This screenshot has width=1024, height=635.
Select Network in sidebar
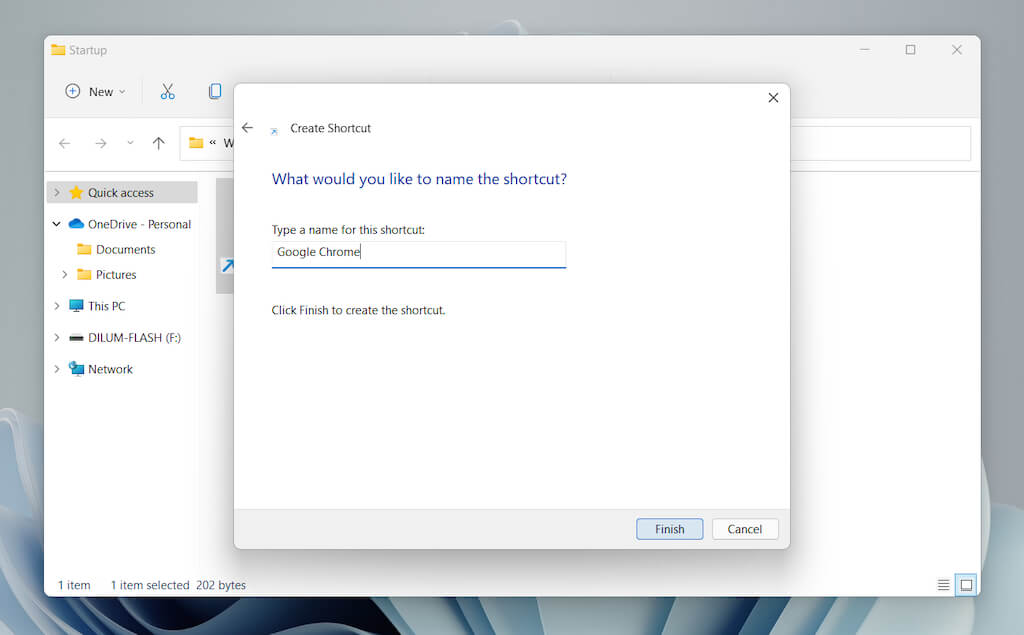[x=110, y=369]
